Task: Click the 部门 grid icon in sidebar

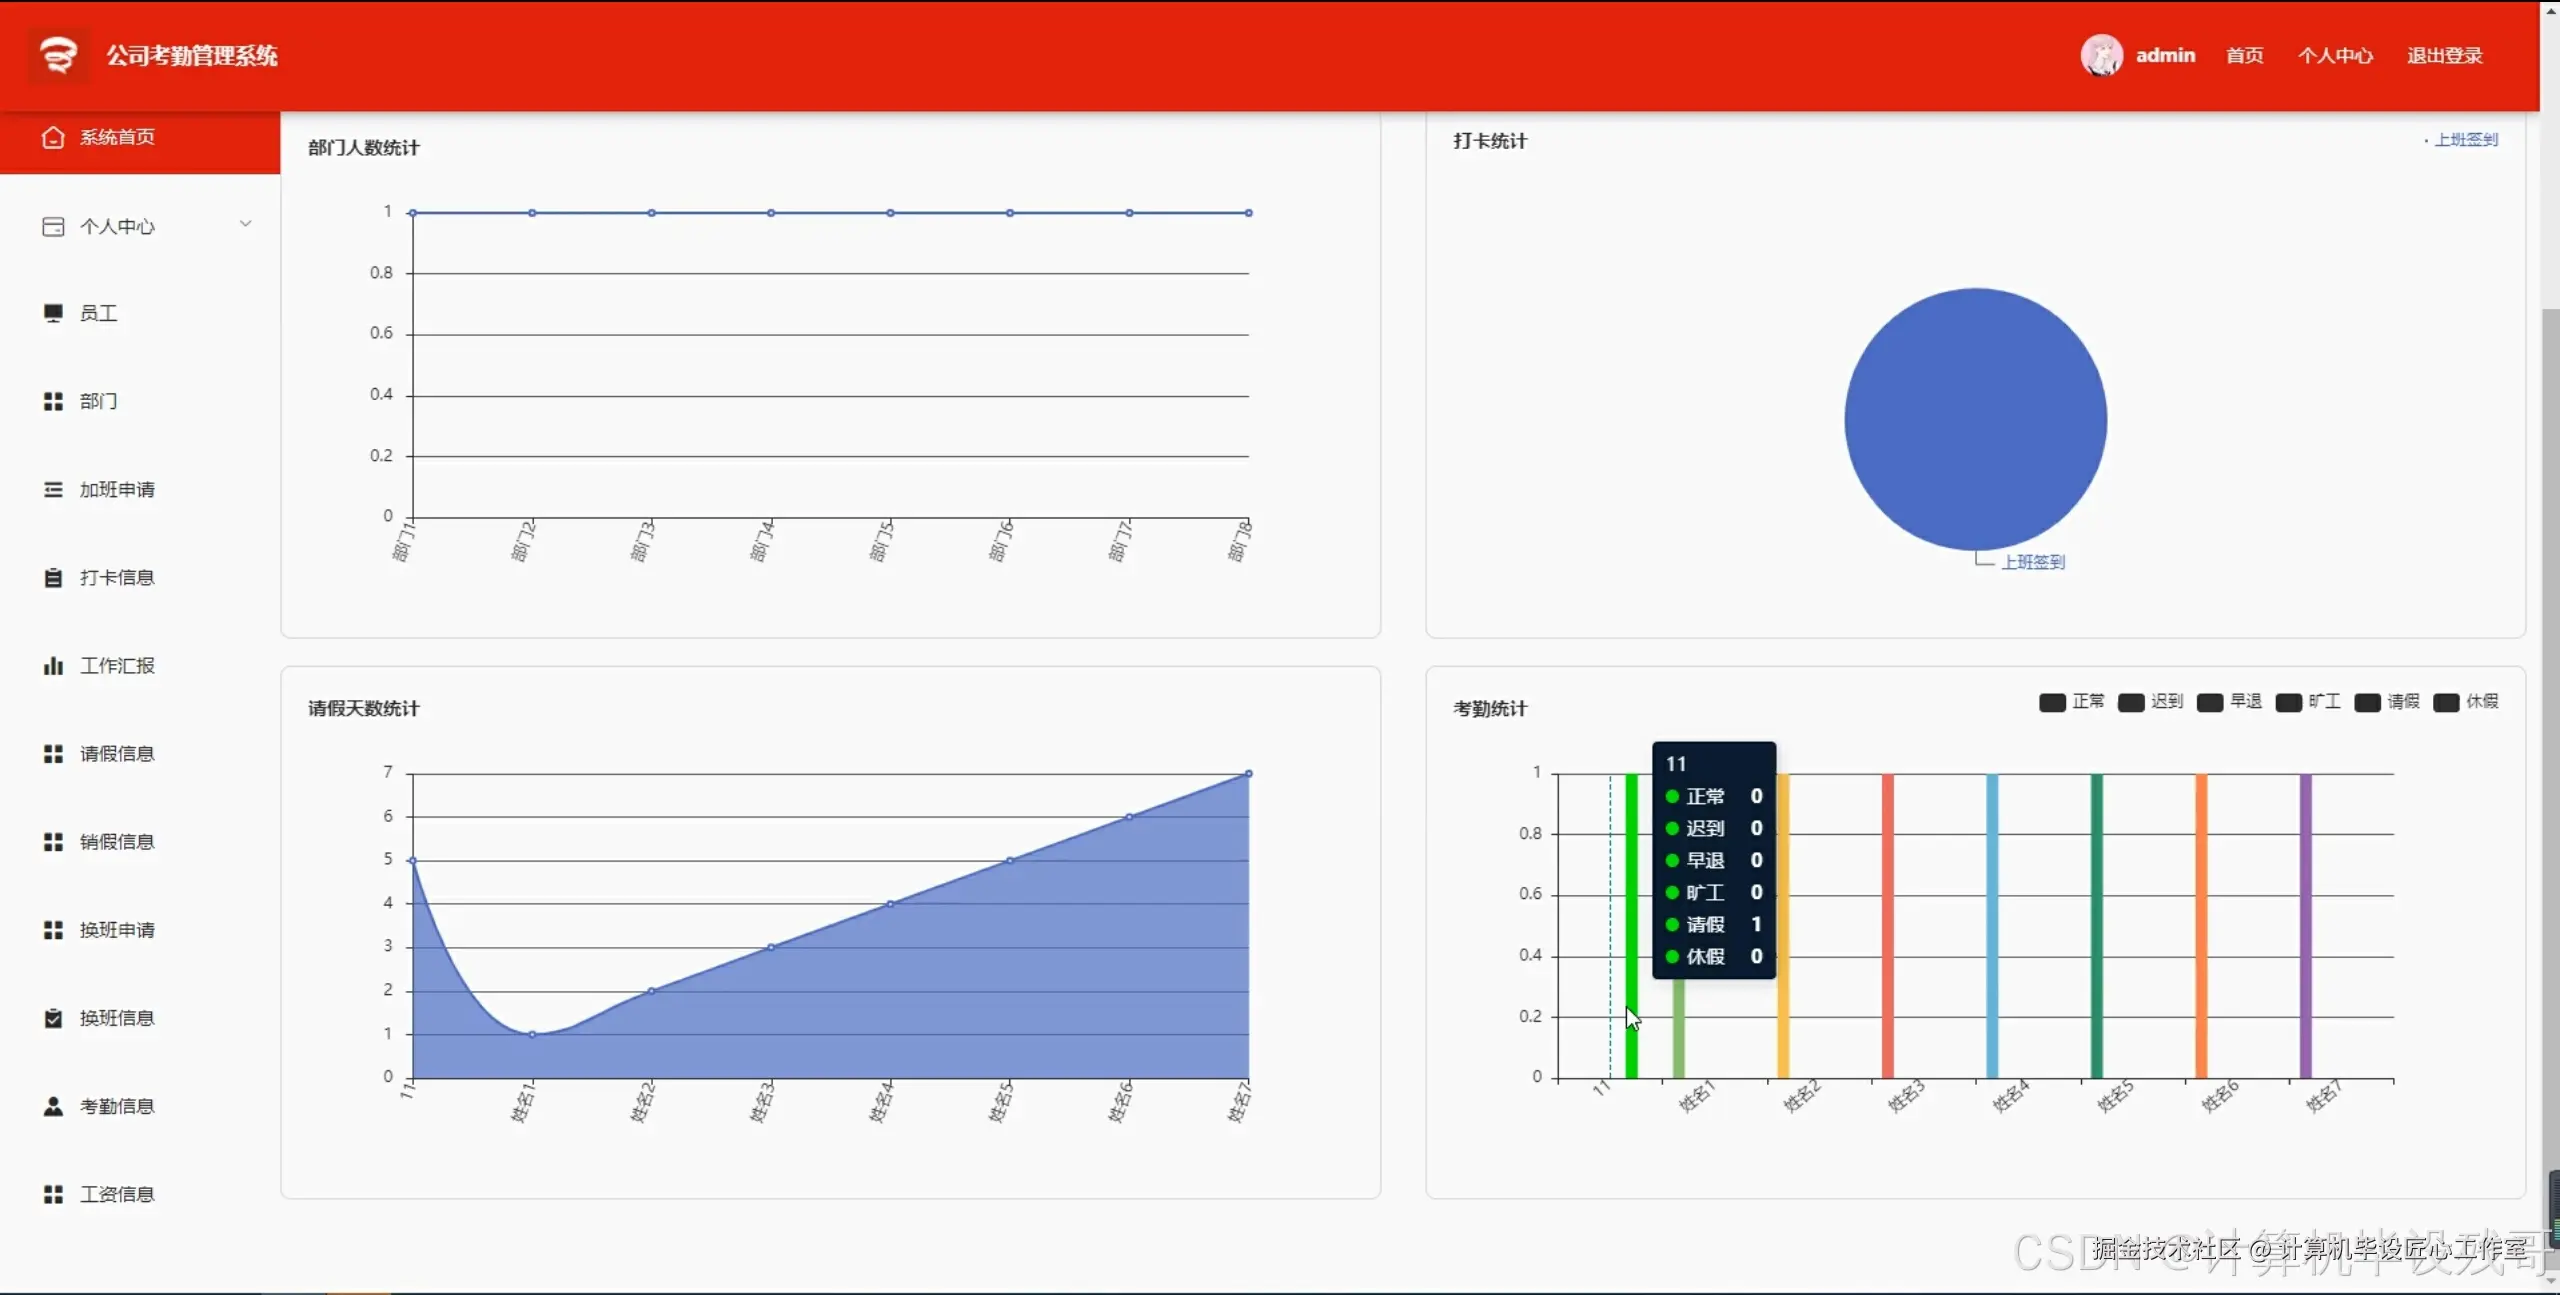Action: 53,401
